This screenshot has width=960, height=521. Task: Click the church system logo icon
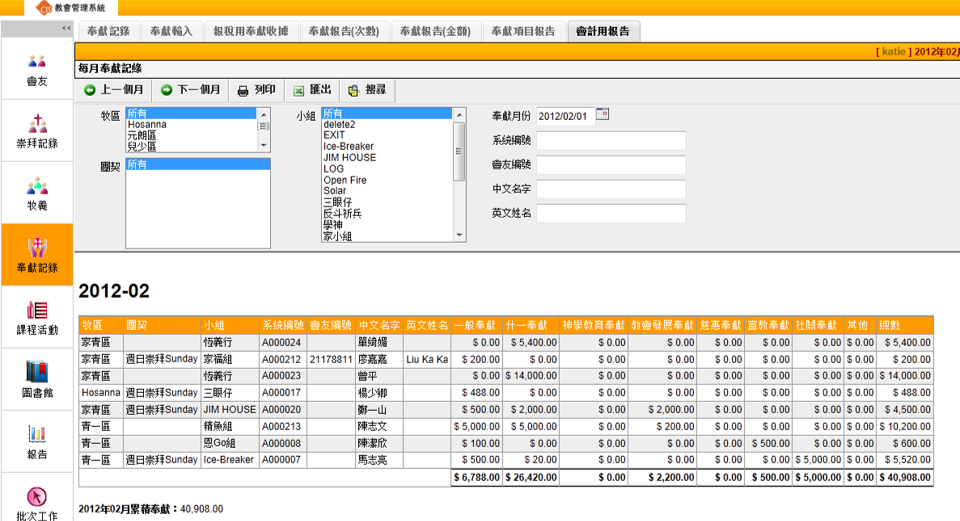pos(44,8)
